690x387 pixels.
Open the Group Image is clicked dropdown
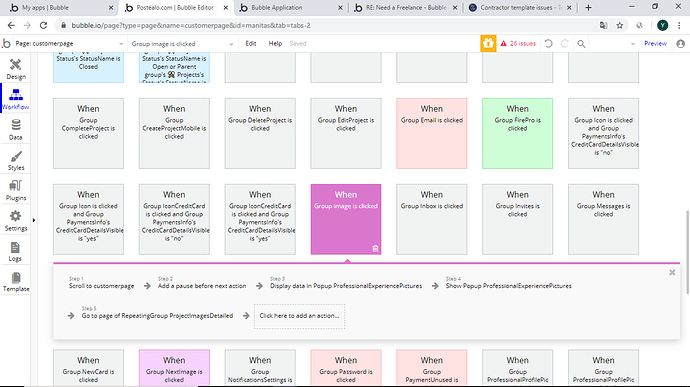point(182,44)
